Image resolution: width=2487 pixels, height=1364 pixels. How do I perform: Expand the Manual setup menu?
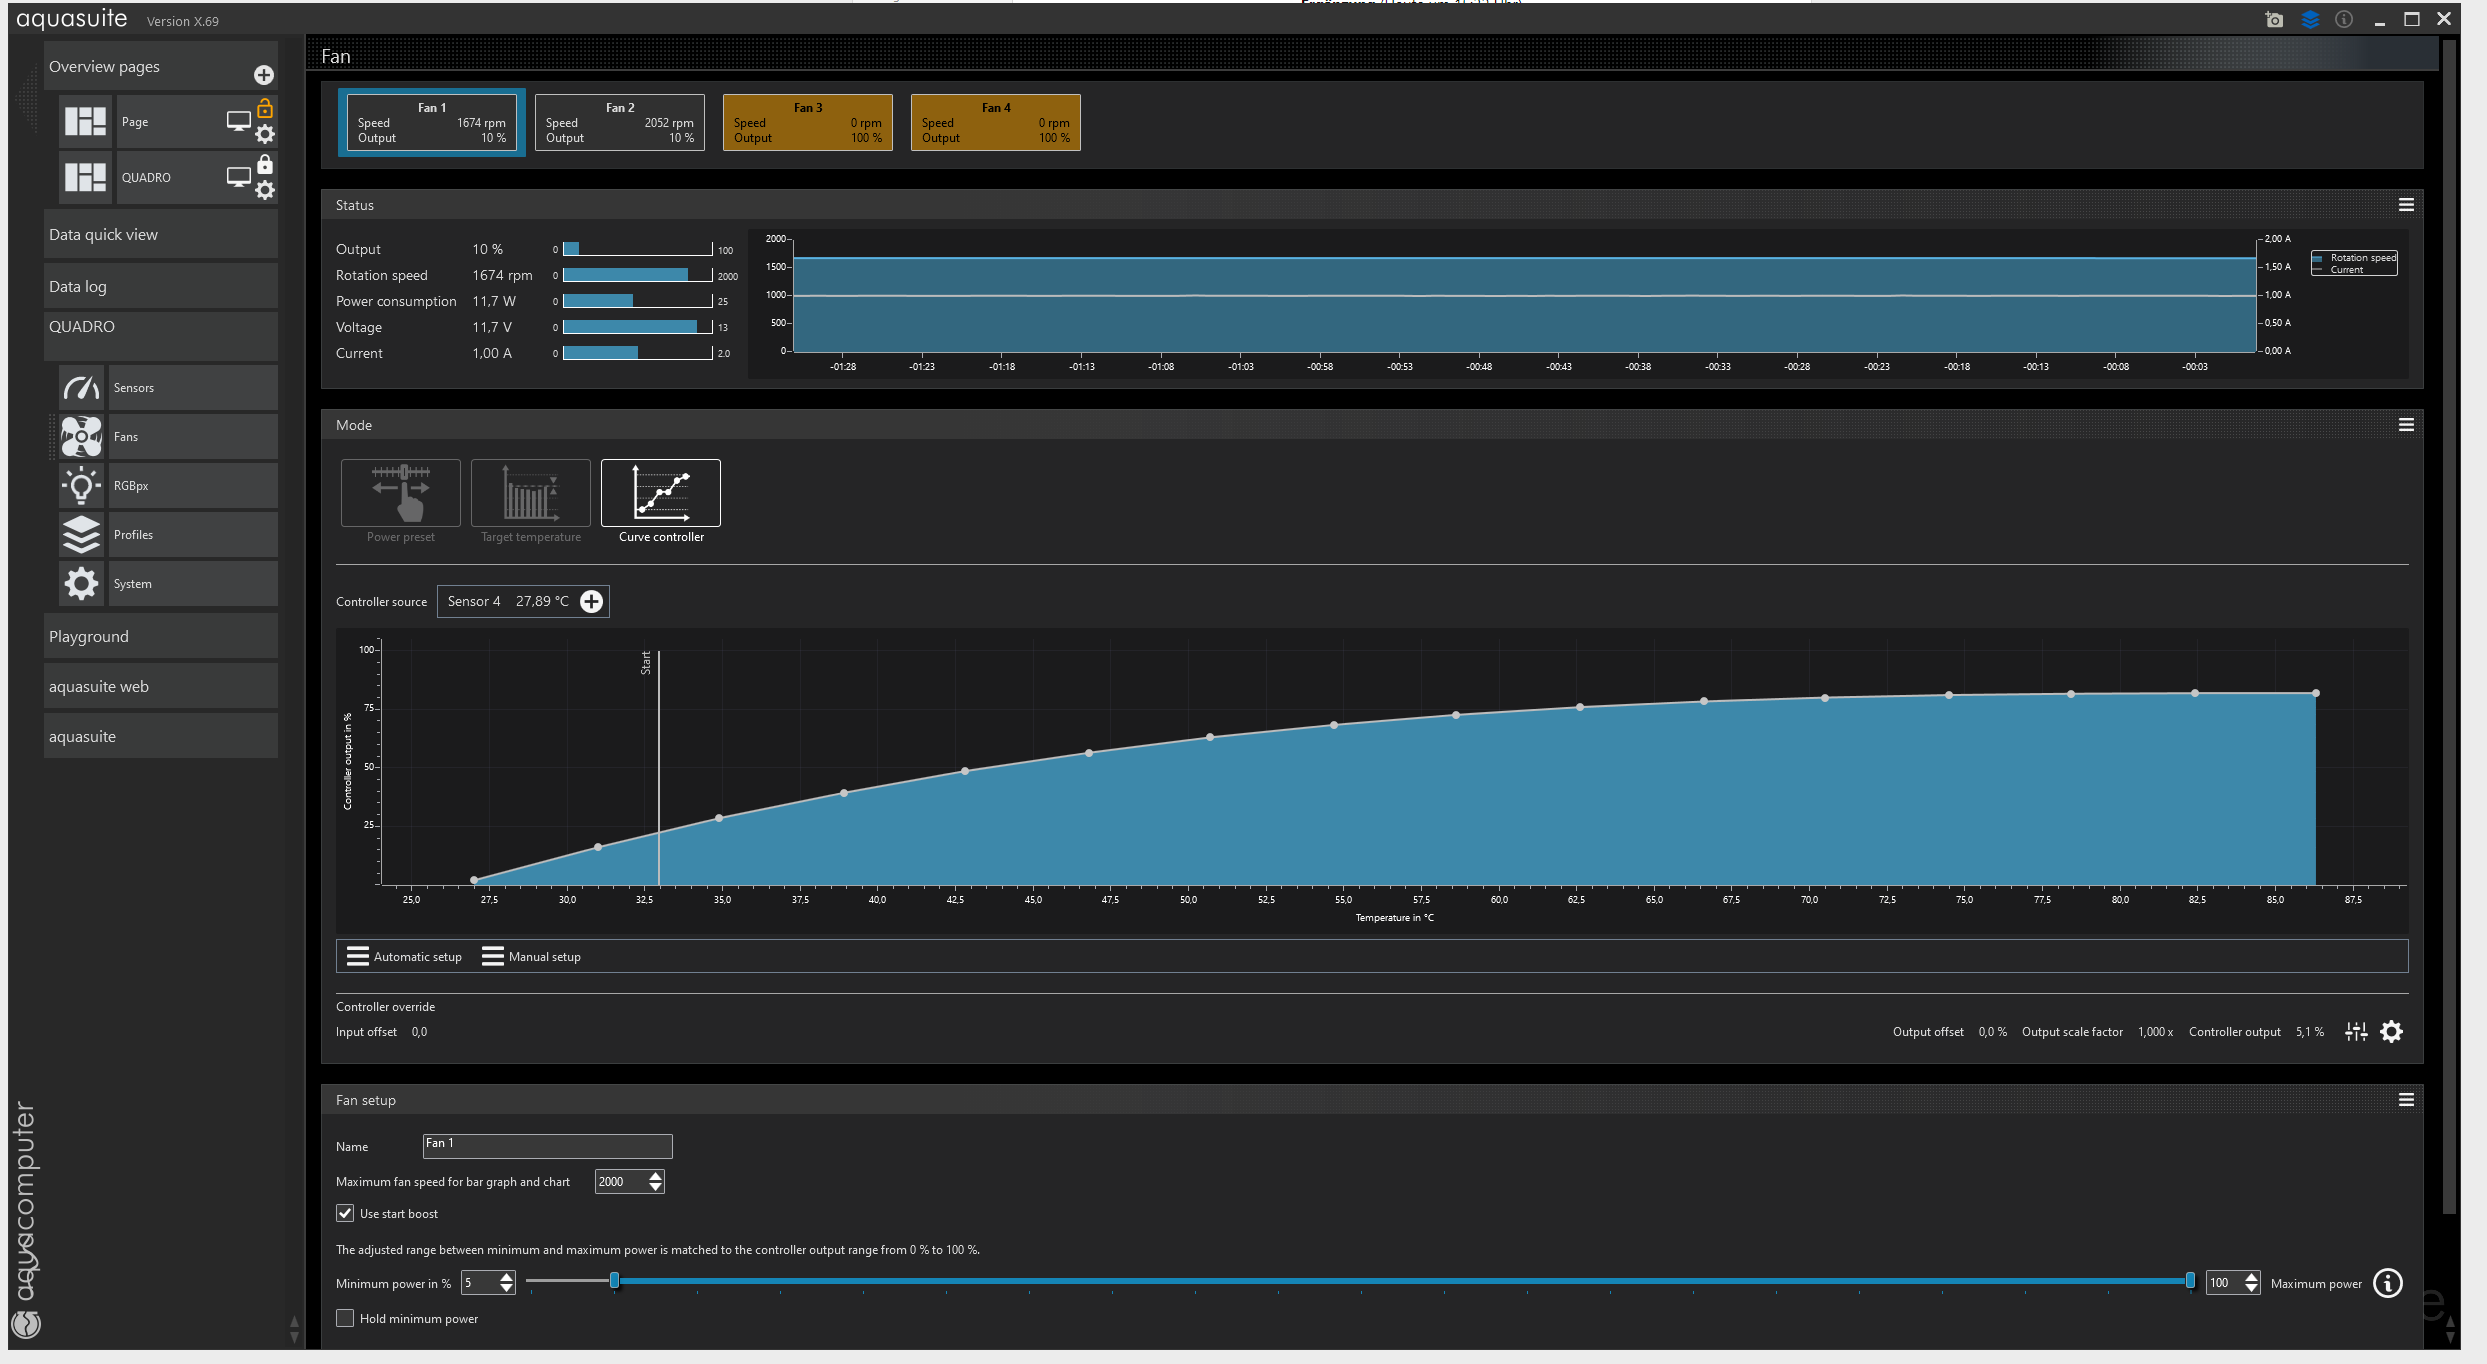coord(531,957)
